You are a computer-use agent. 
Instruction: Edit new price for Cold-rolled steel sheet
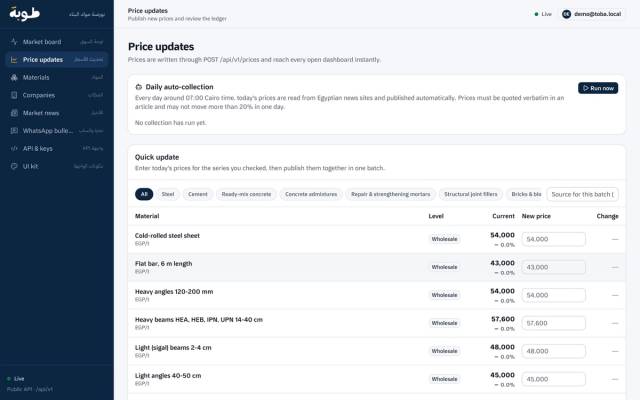(553, 239)
